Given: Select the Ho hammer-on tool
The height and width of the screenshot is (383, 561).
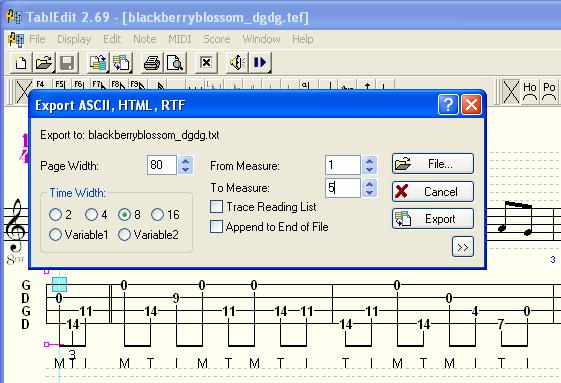Looking at the screenshot, I should pyautogui.click(x=530, y=92).
